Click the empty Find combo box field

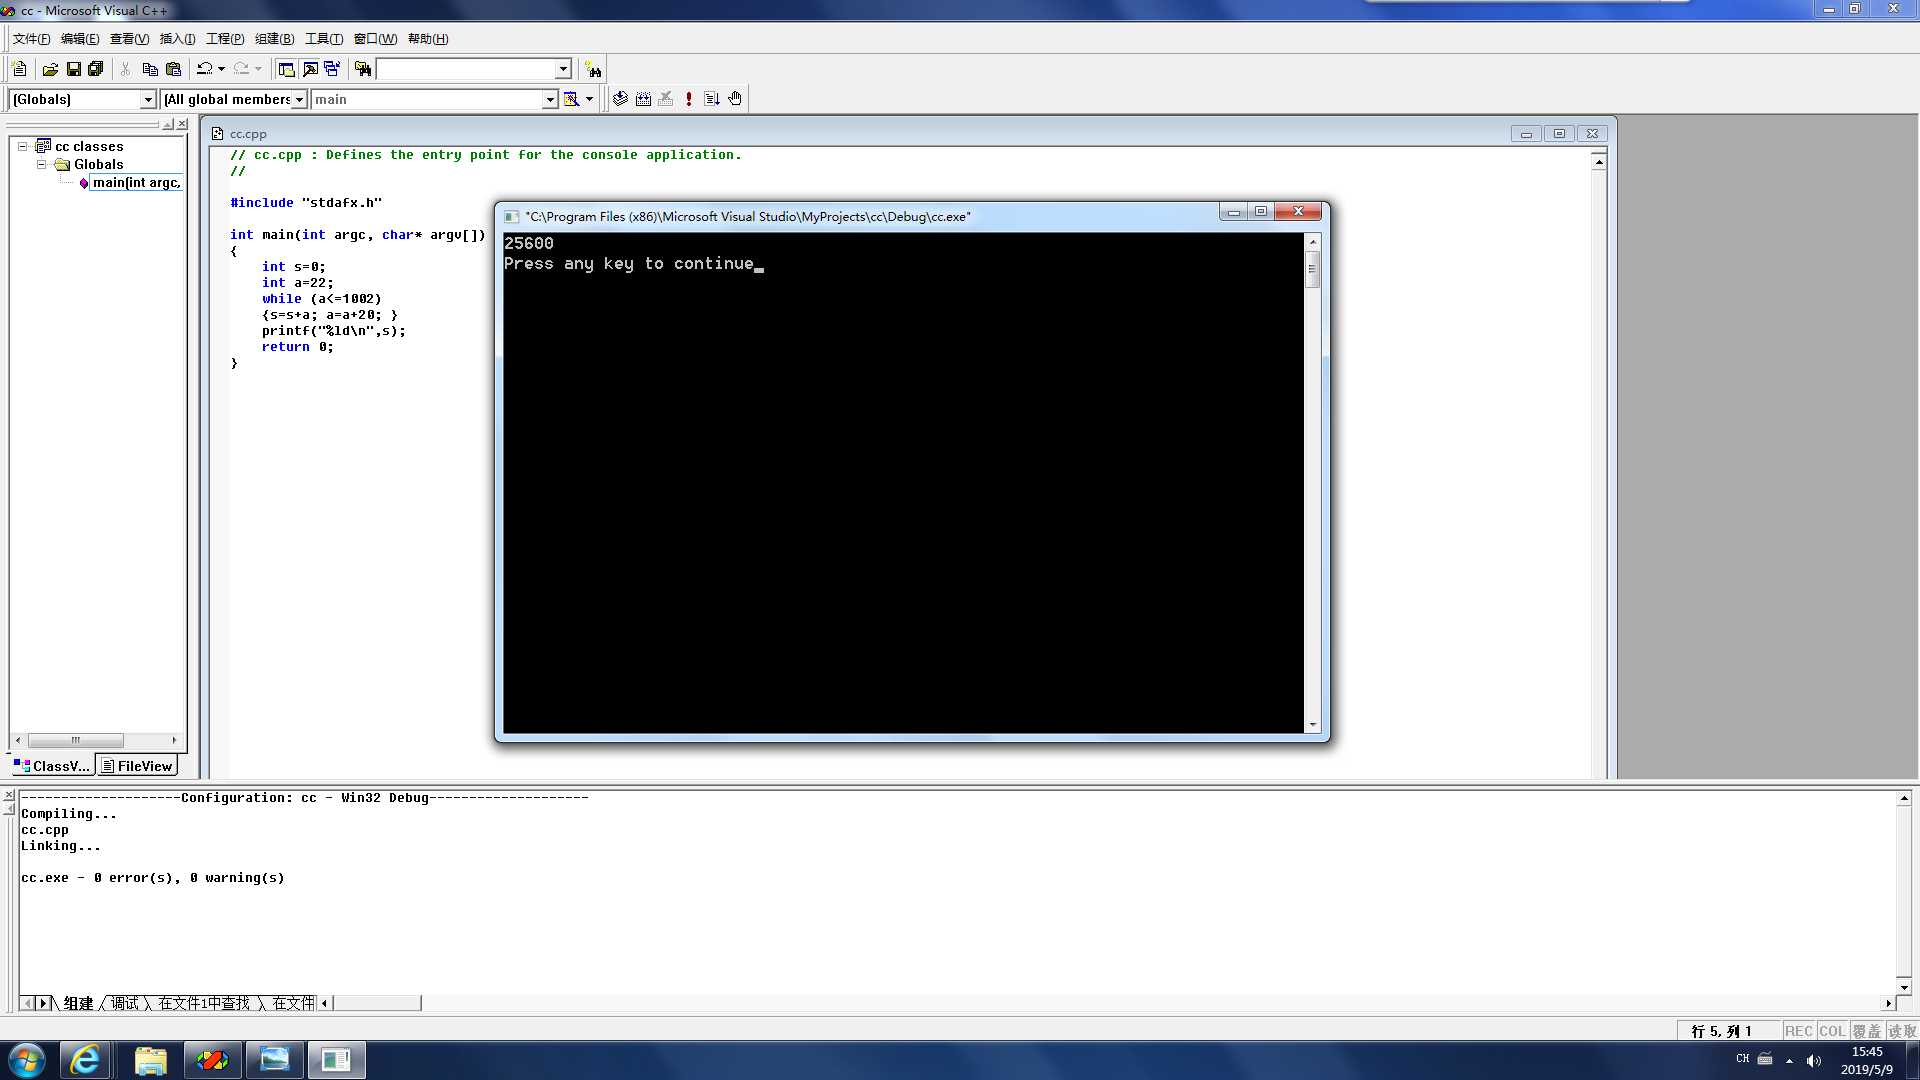coord(466,69)
